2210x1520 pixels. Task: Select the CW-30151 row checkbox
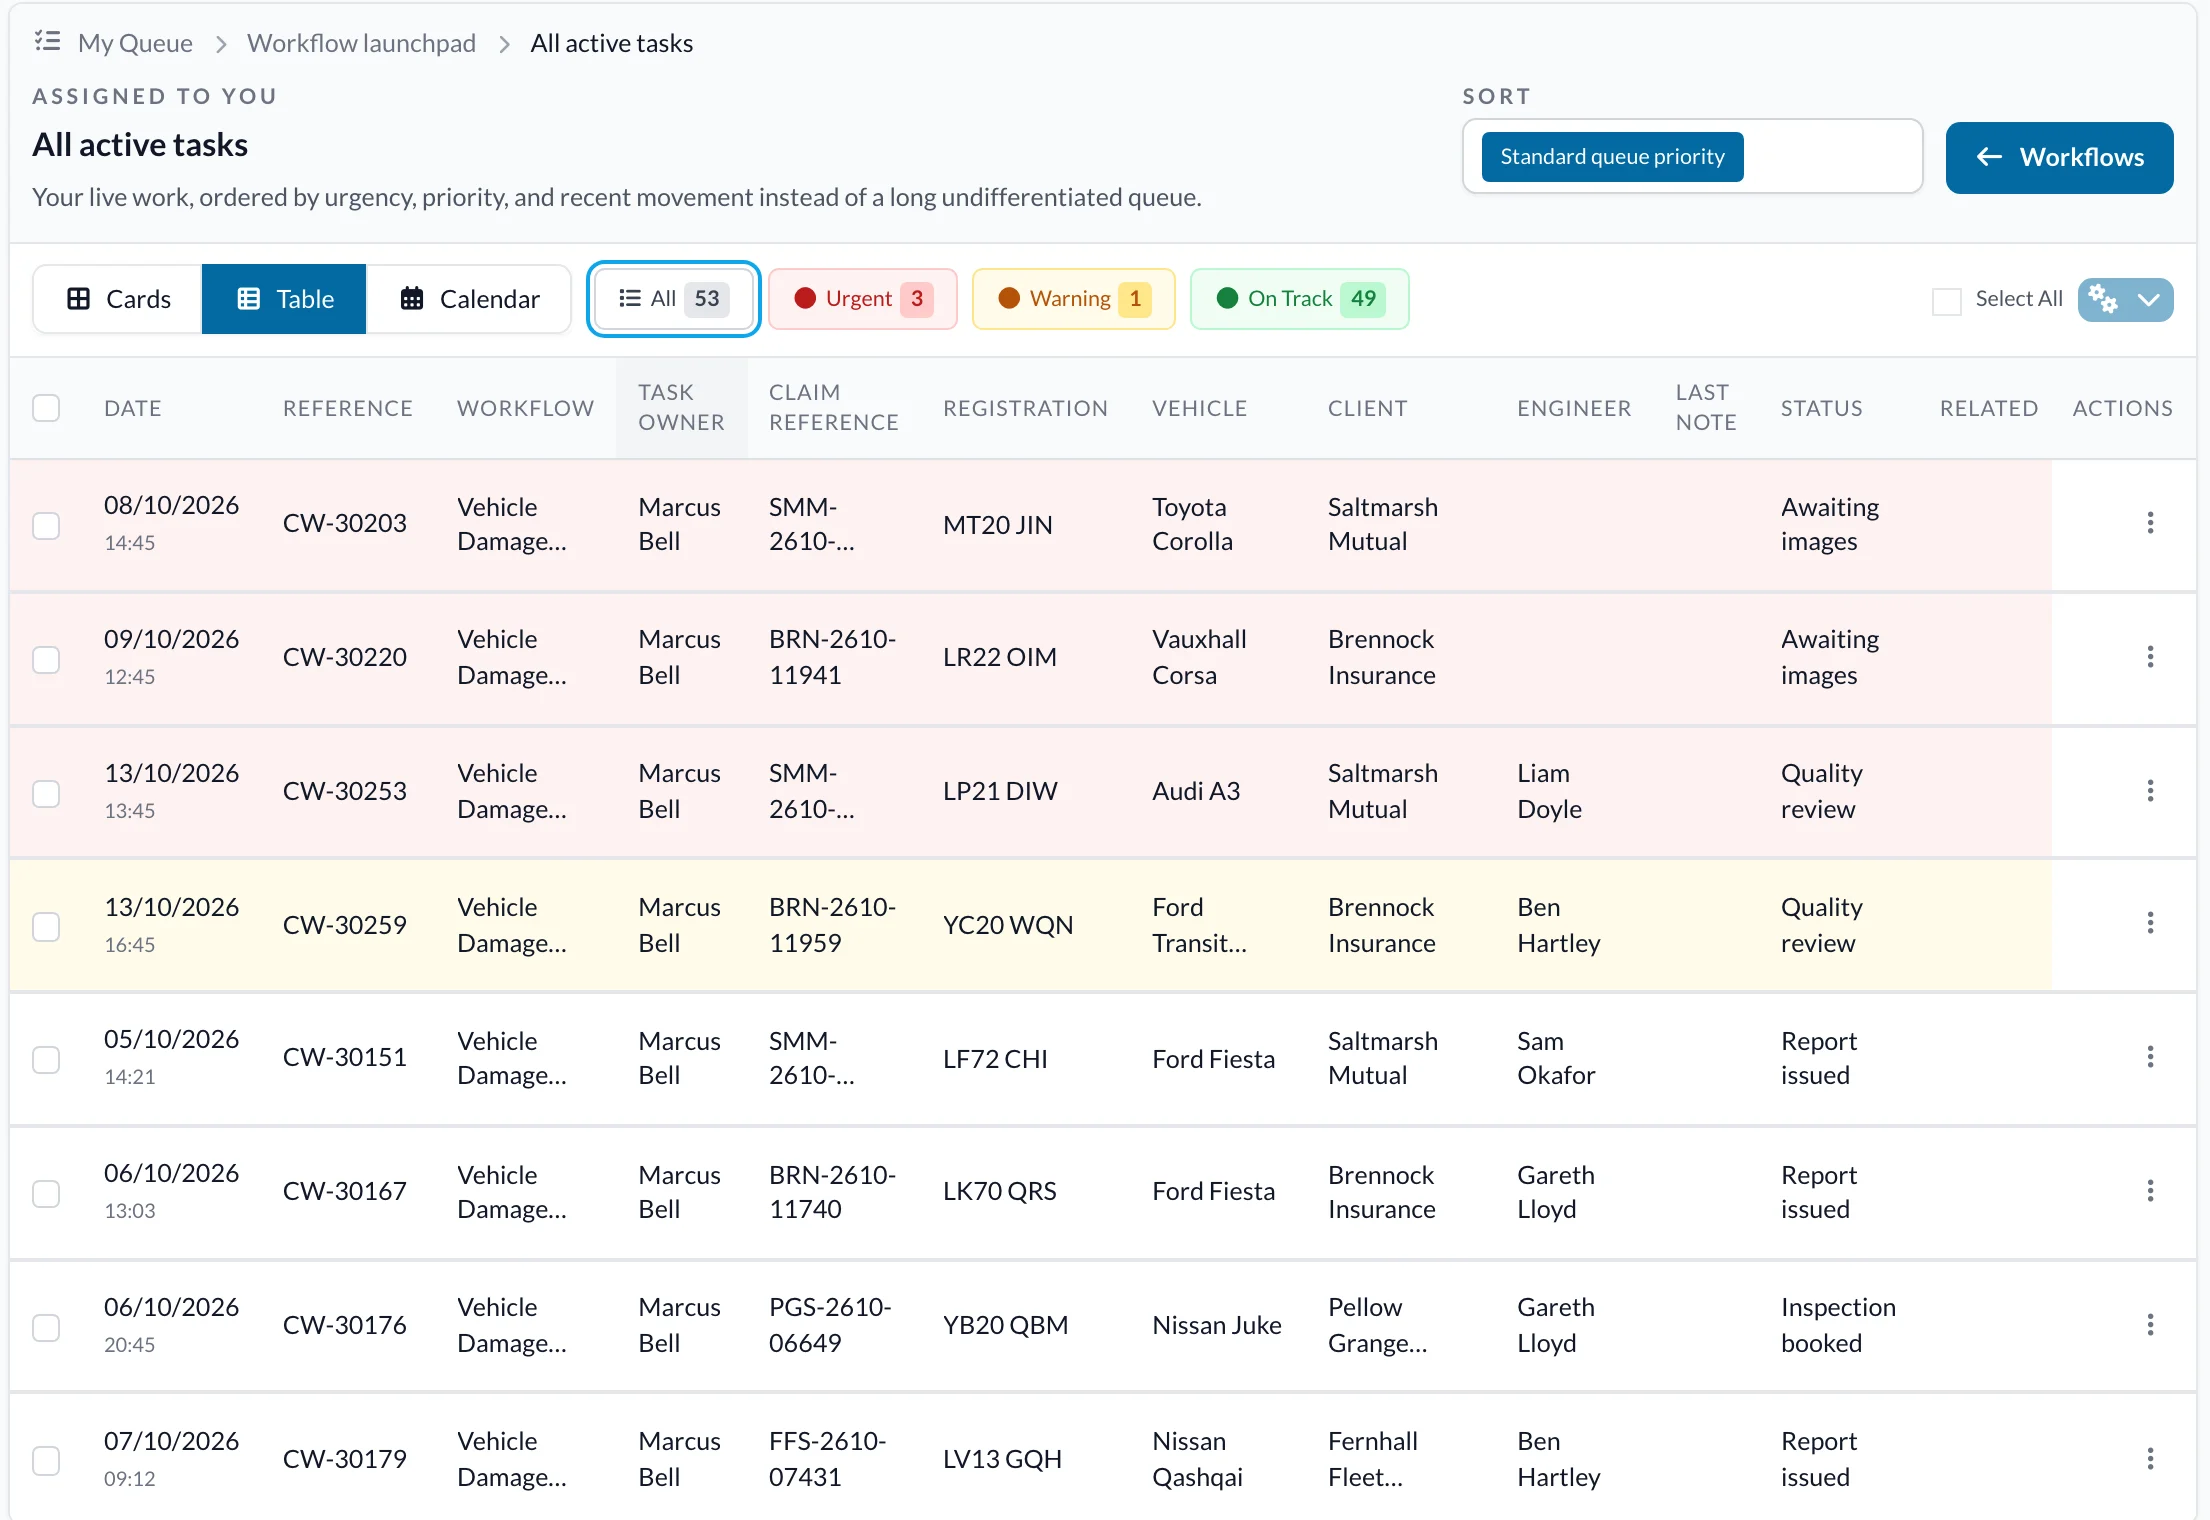[46, 1059]
